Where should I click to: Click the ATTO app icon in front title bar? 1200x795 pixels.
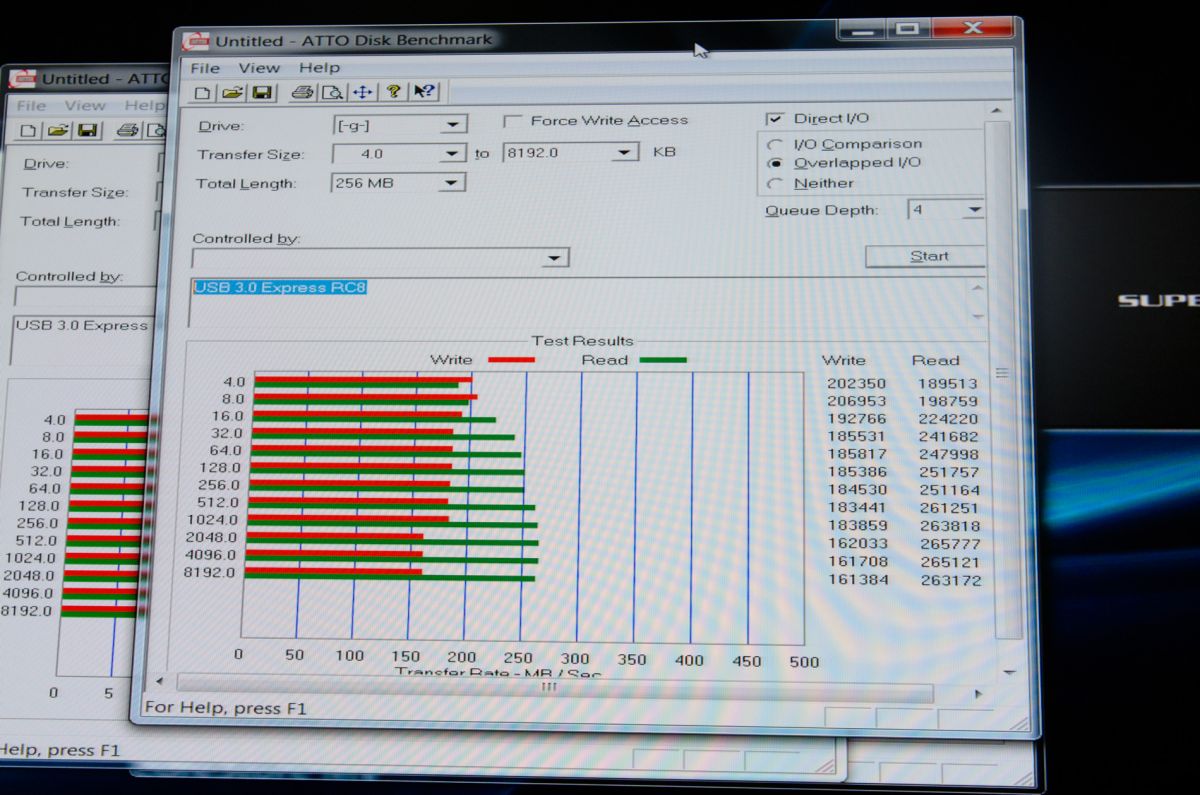pos(197,41)
